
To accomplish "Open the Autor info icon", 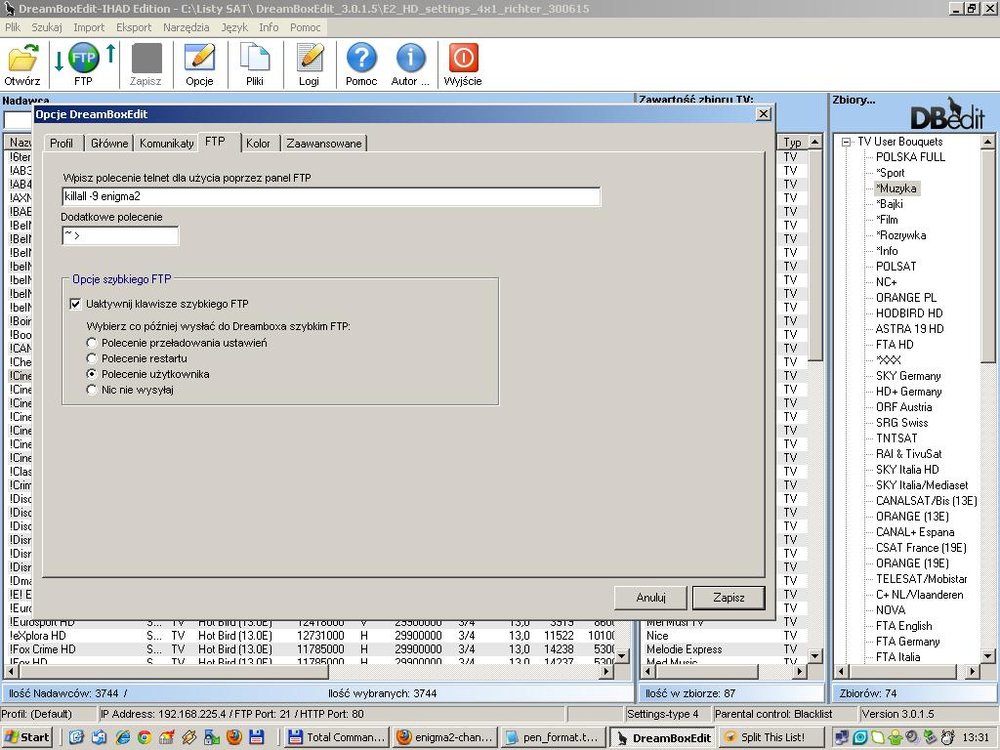I will point(410,60).
